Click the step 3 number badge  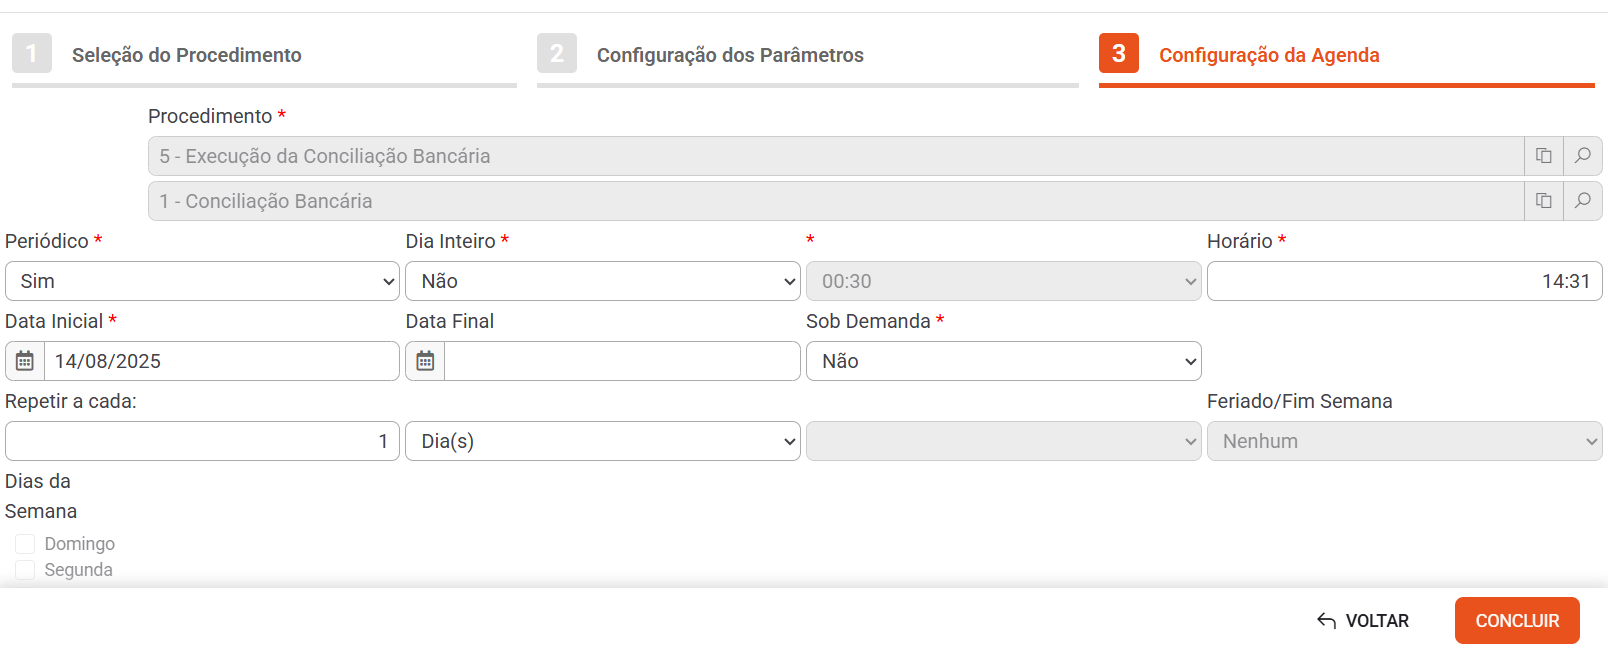1118,53
